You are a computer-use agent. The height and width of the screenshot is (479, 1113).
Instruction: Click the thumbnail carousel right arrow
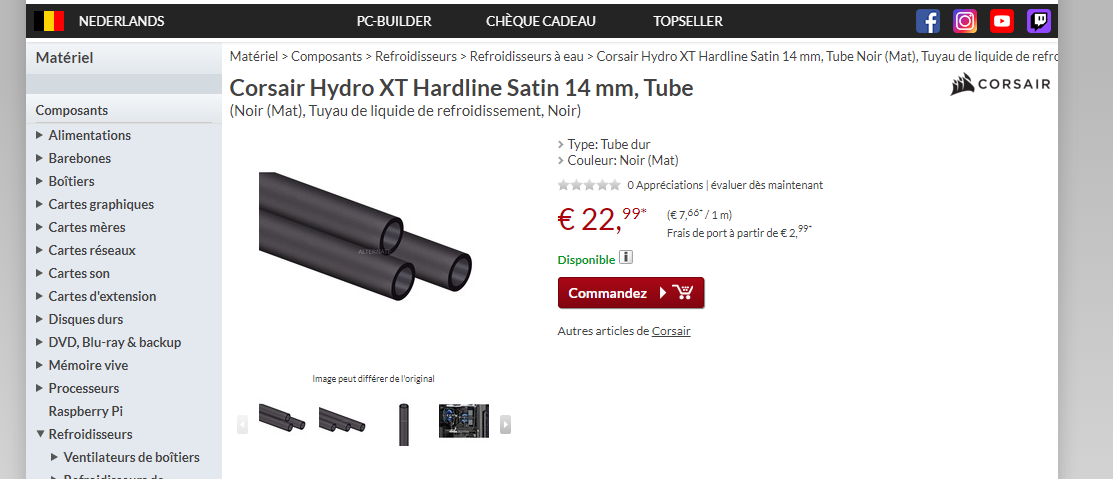[505, 424]
